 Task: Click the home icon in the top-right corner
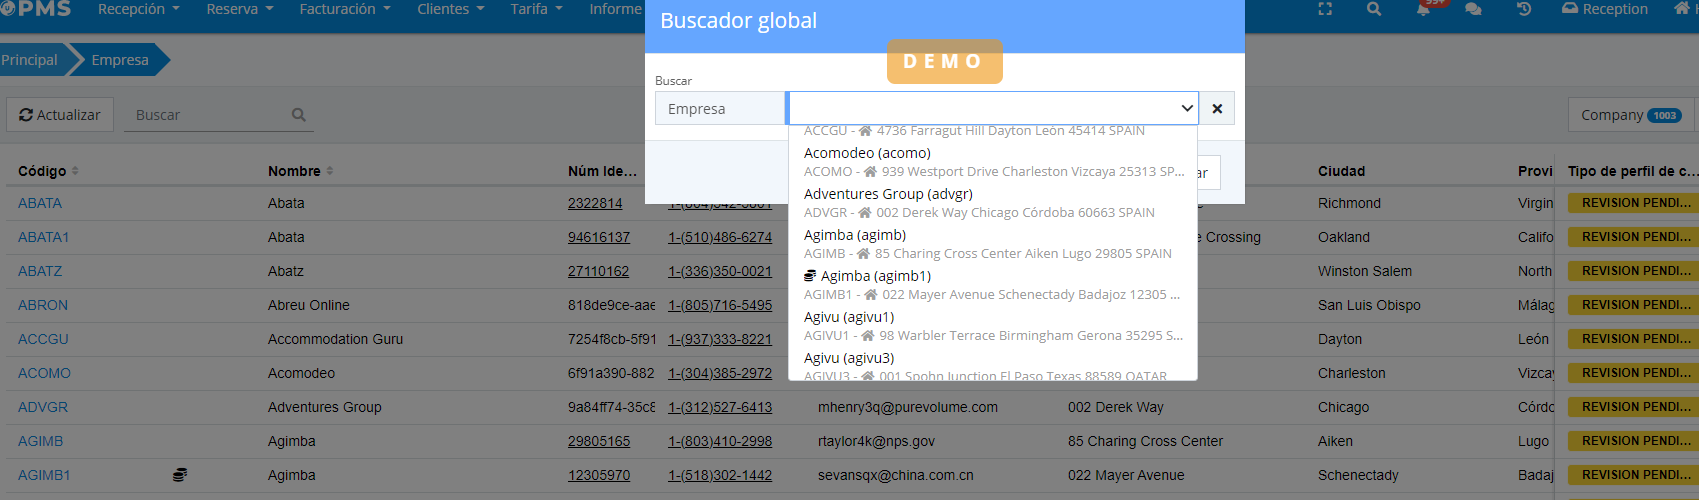pyautogui.click(x=1681, y=9)
